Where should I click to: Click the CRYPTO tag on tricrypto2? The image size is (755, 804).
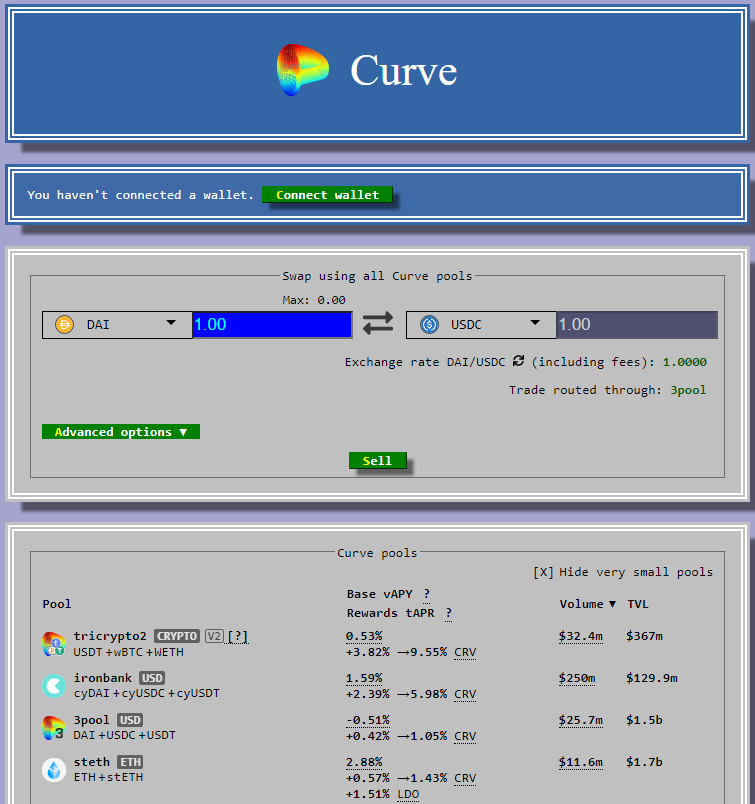(177, 636)
